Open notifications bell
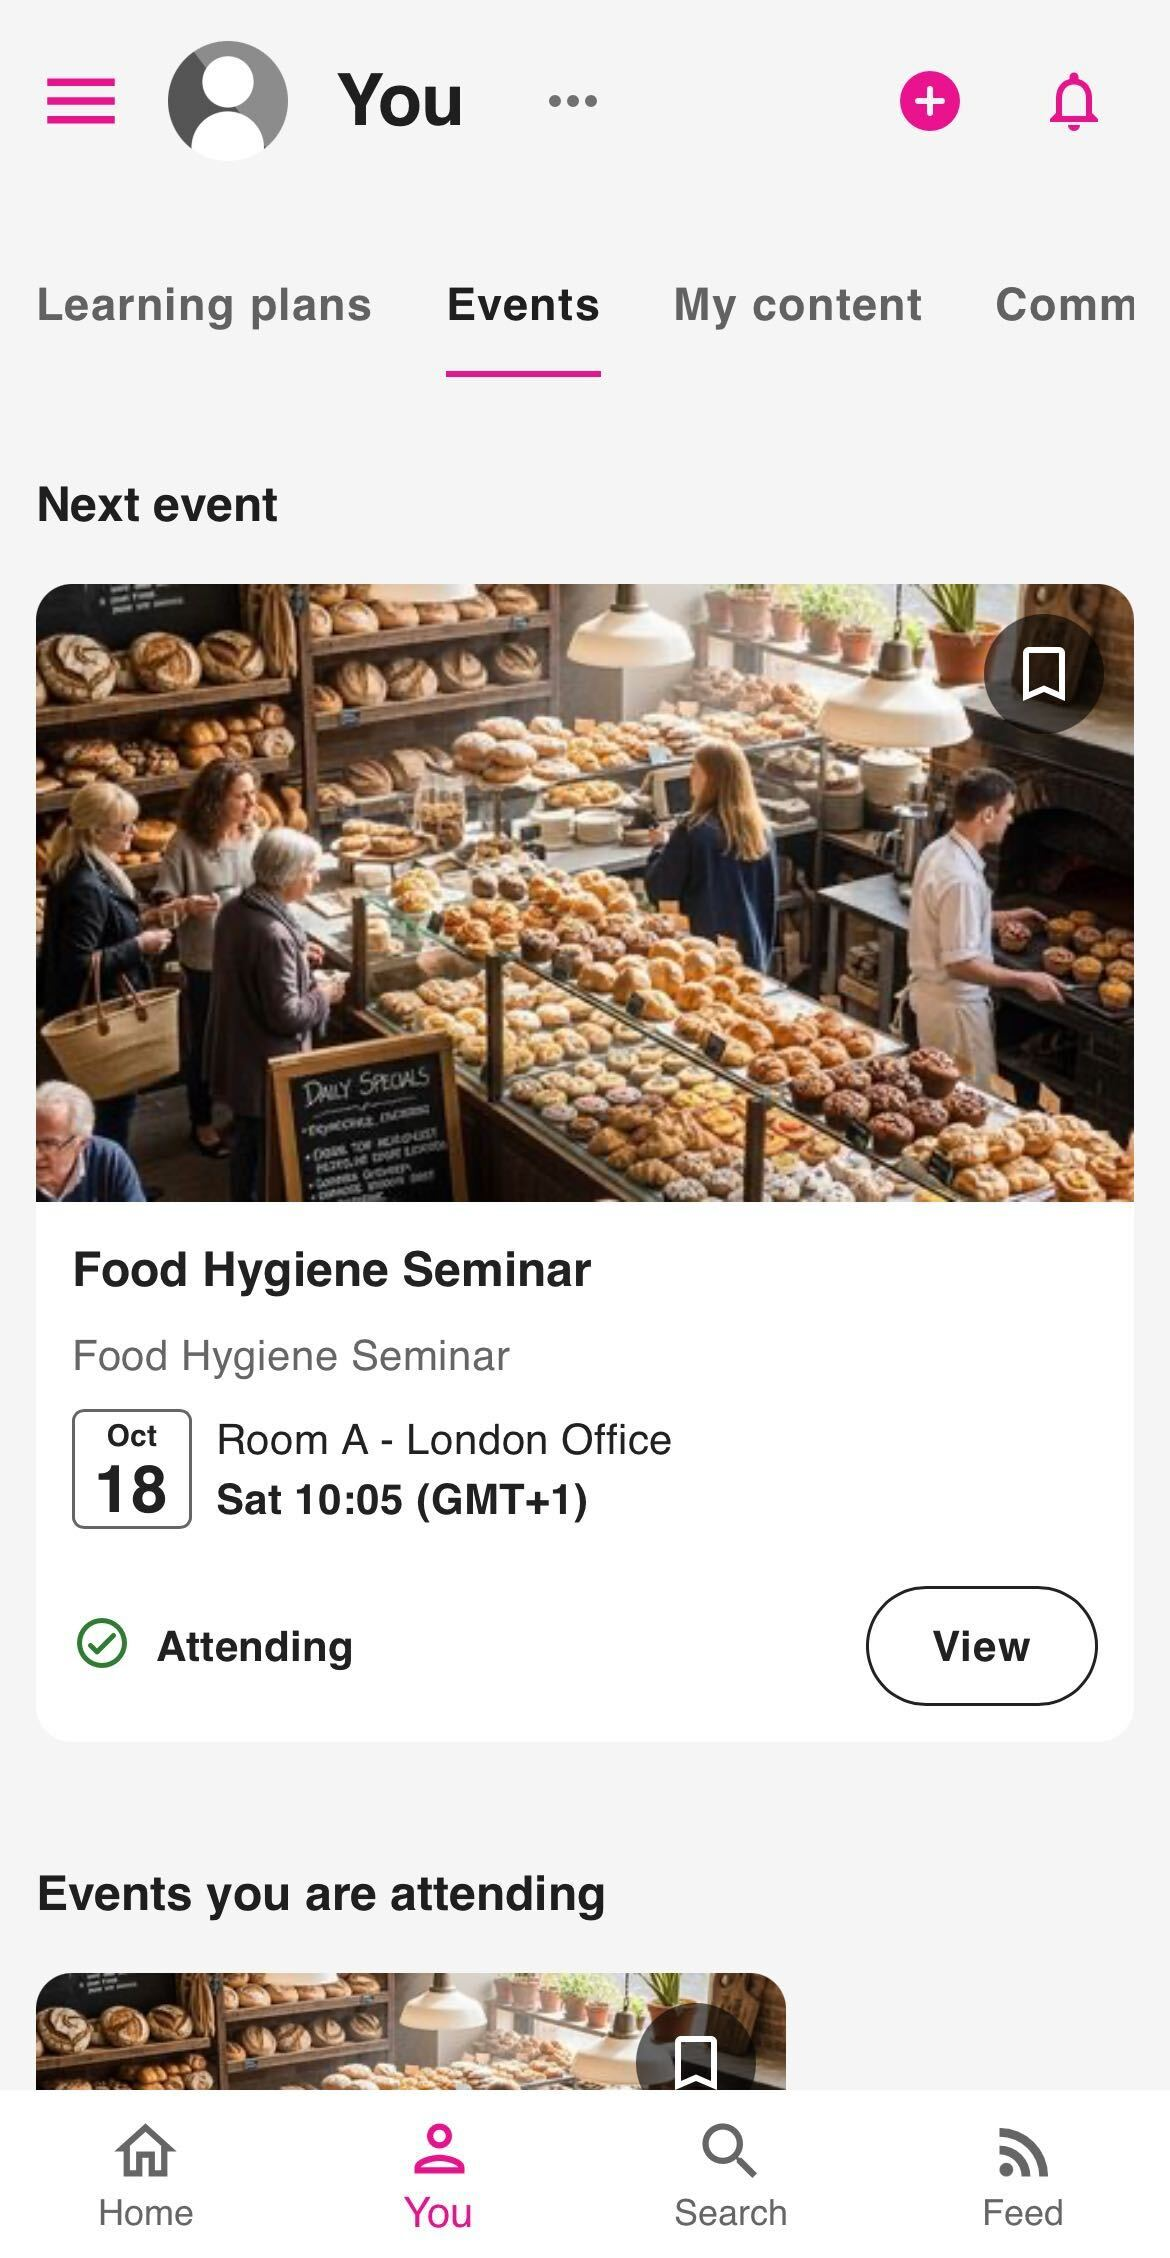Screen dimensions: 1170x2258 (x=1073, y=101)
